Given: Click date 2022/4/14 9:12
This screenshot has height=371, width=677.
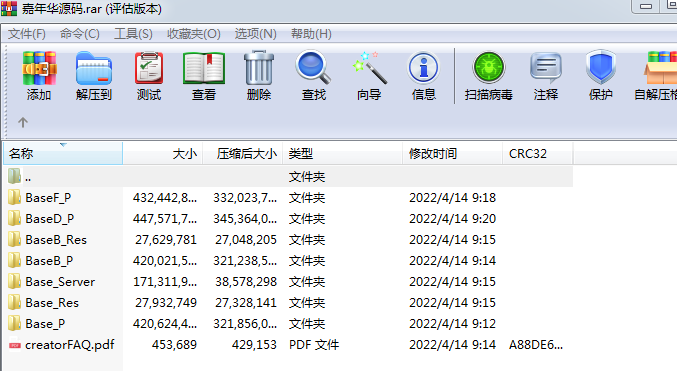Looking at the screenshot, I should point(452,324).
